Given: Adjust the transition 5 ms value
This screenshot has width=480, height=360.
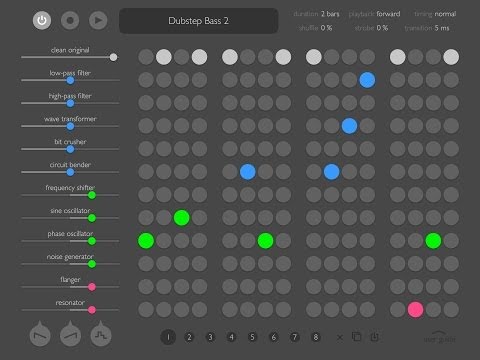Looking at the screenshot, I should pos(427,28).
